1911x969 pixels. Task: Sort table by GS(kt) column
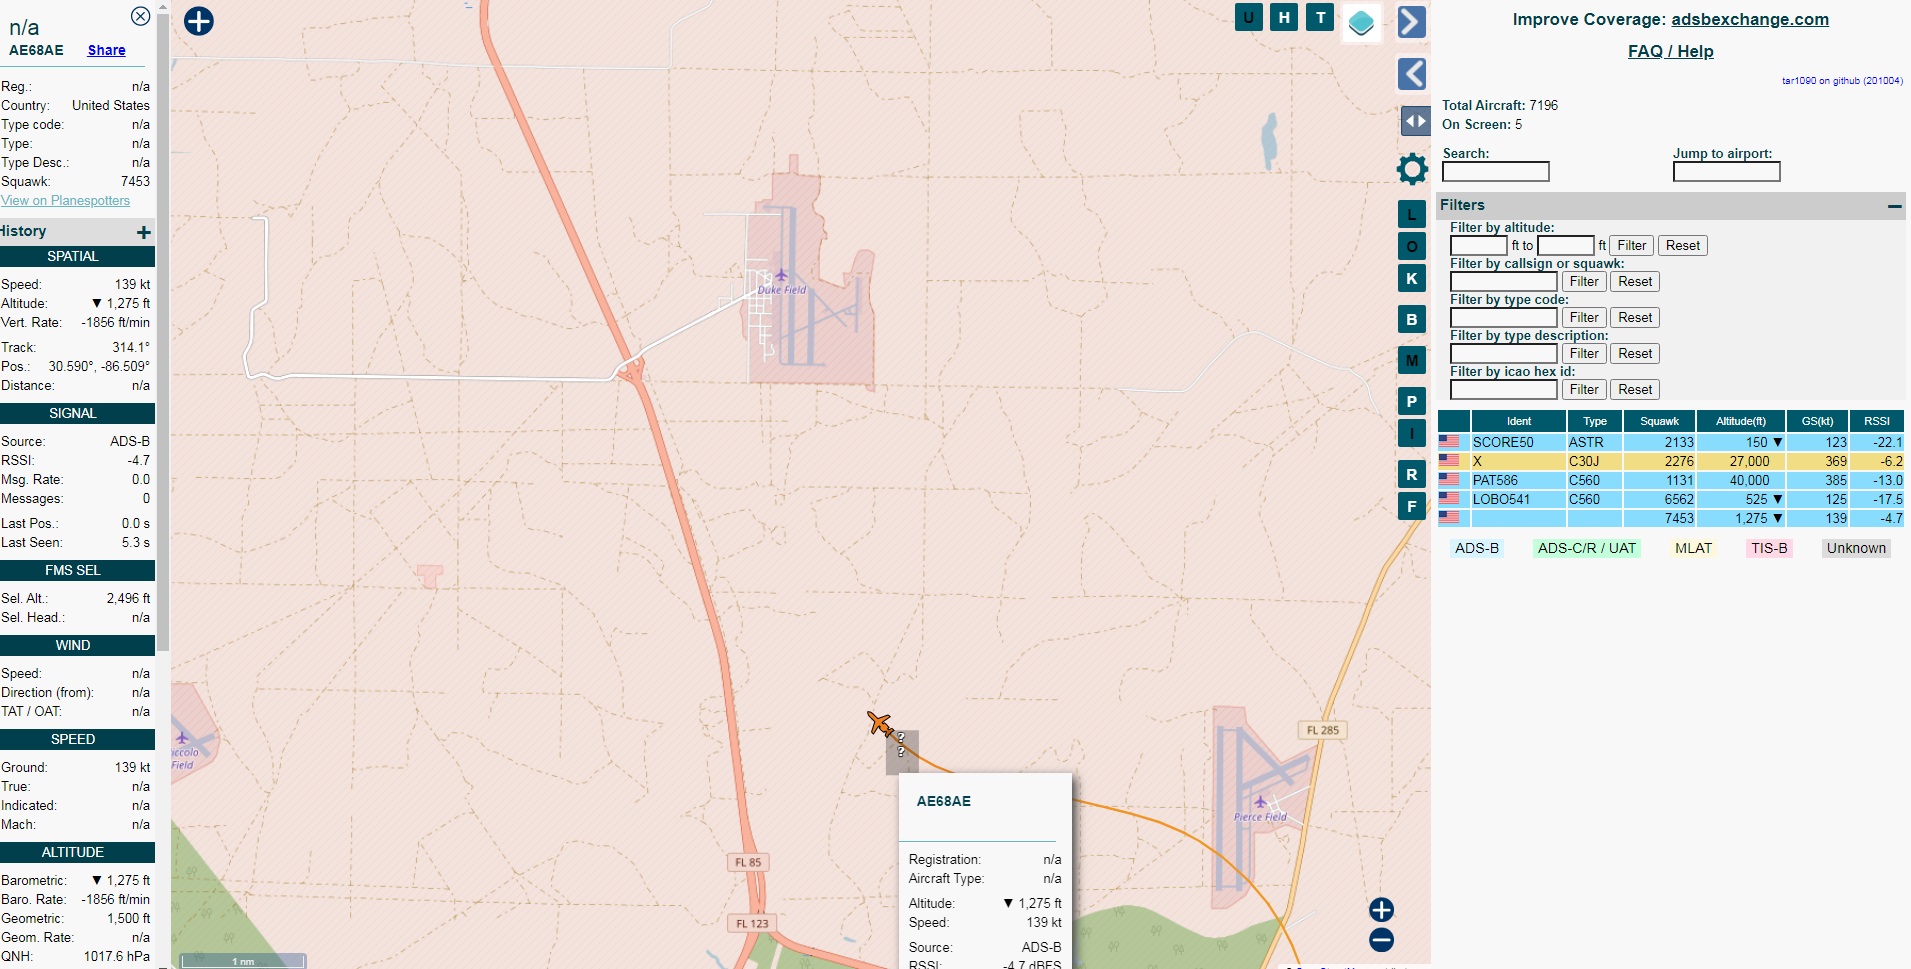click(x=1817, y=421)
